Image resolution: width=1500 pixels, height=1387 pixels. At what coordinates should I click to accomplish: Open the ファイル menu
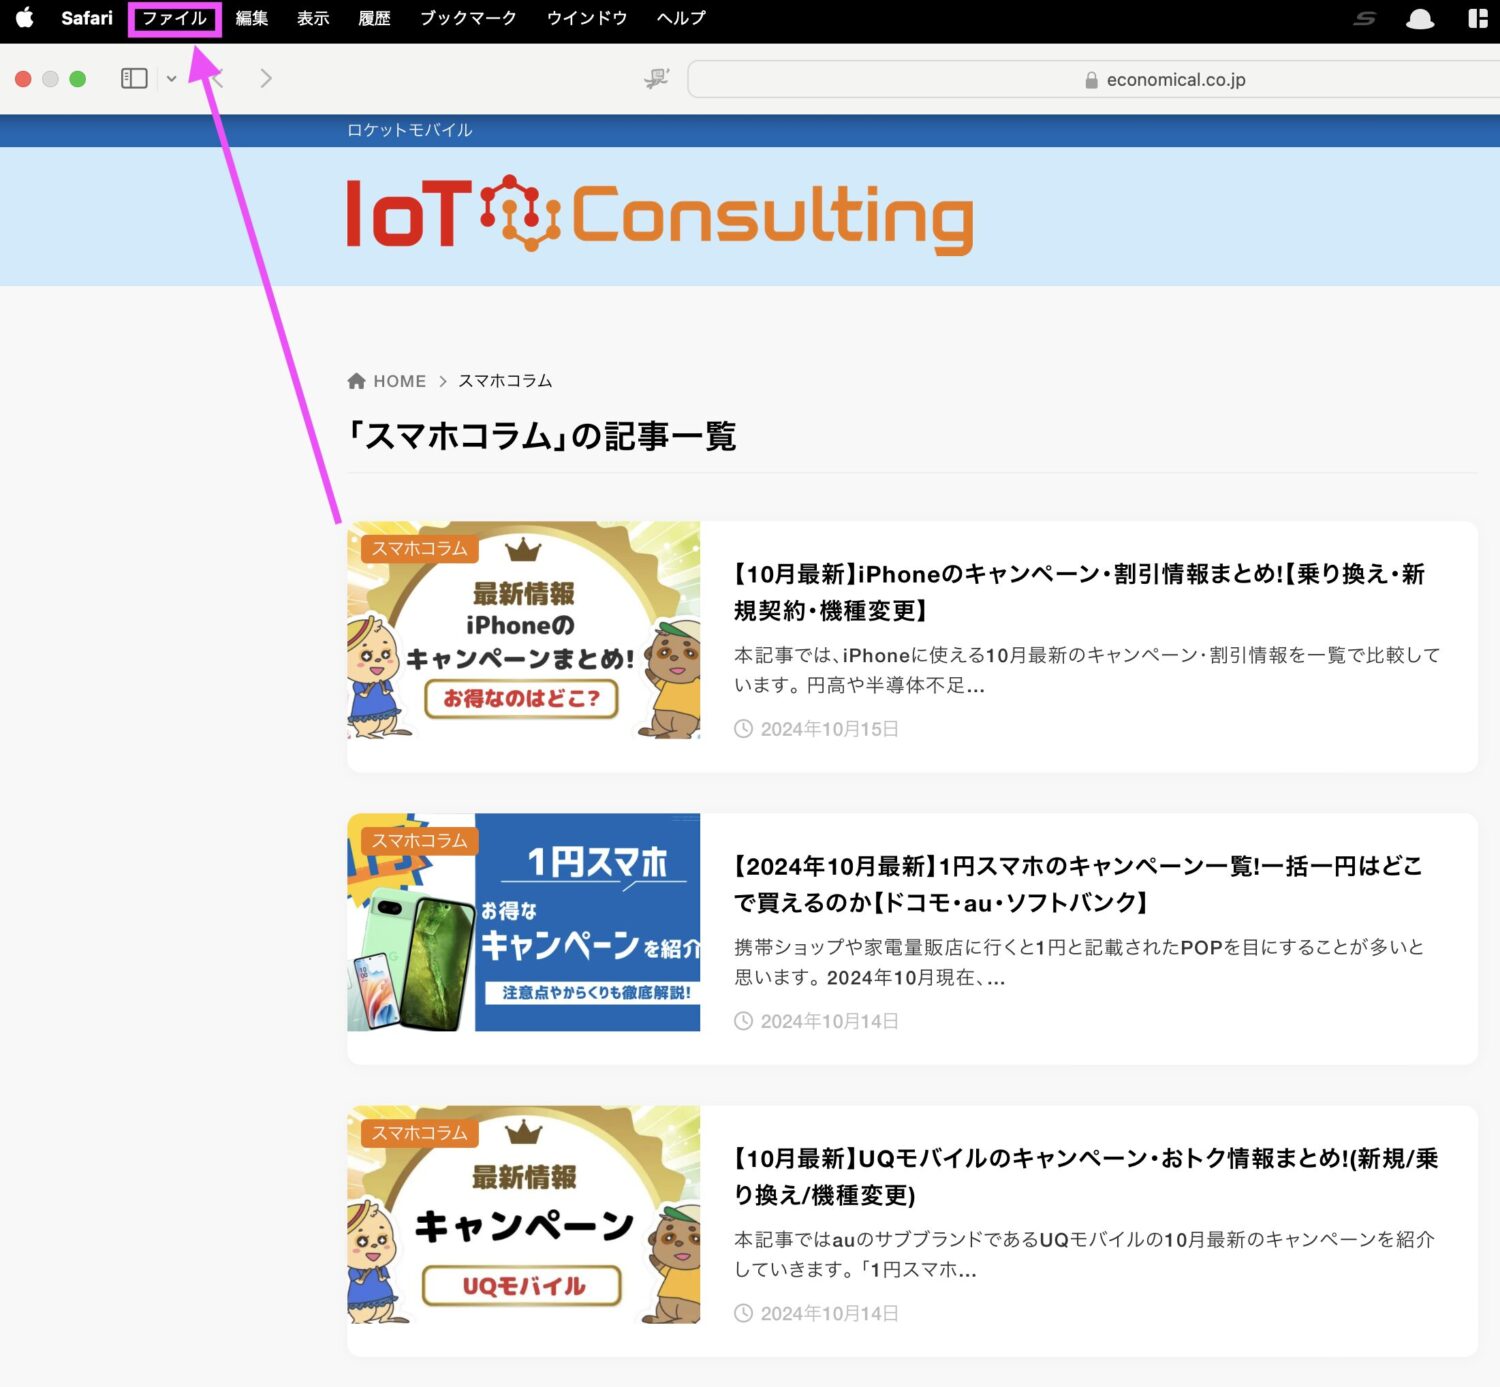(x=174, y=18)
